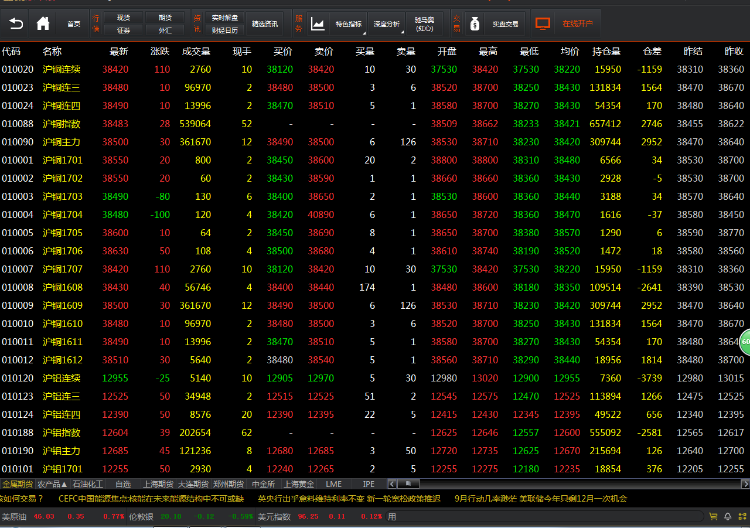Click the 伦敦银 quote in the status bar
Viewport: 750px width, 528px height.
(190, 517)
